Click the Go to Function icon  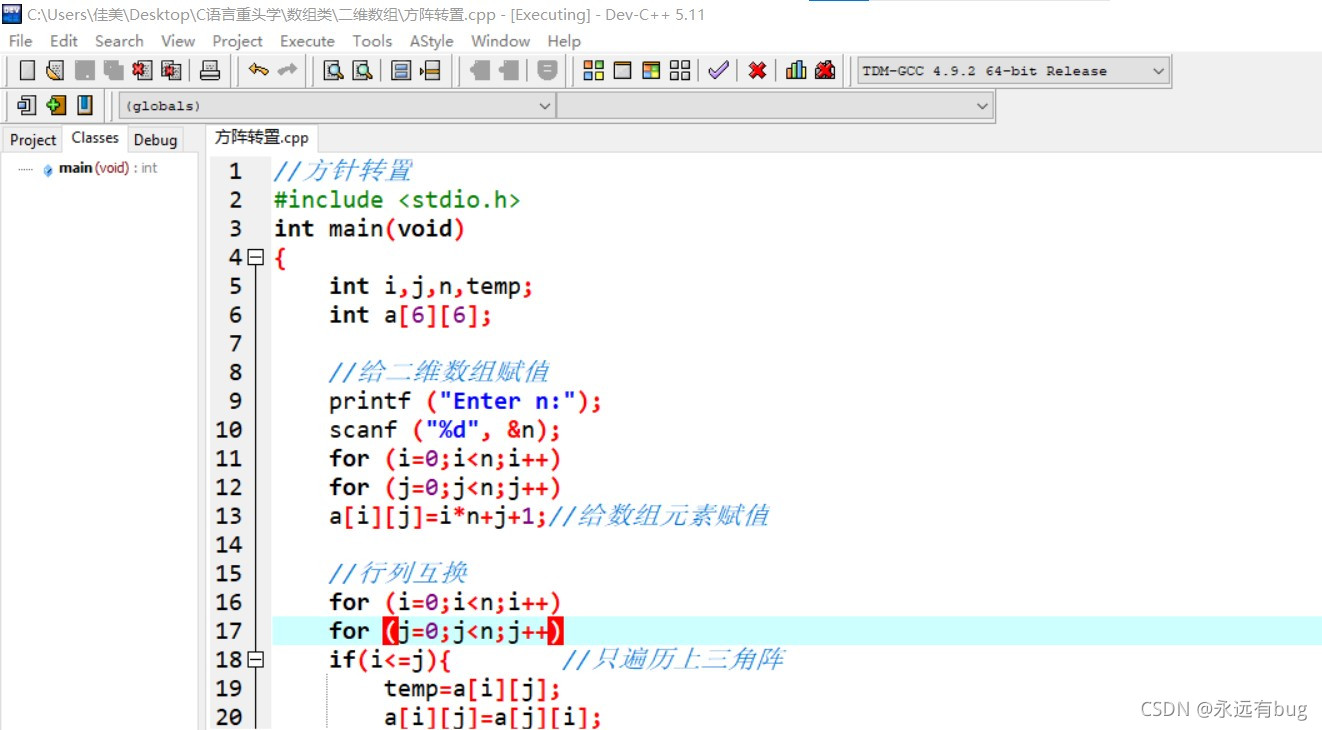[402, 71]
